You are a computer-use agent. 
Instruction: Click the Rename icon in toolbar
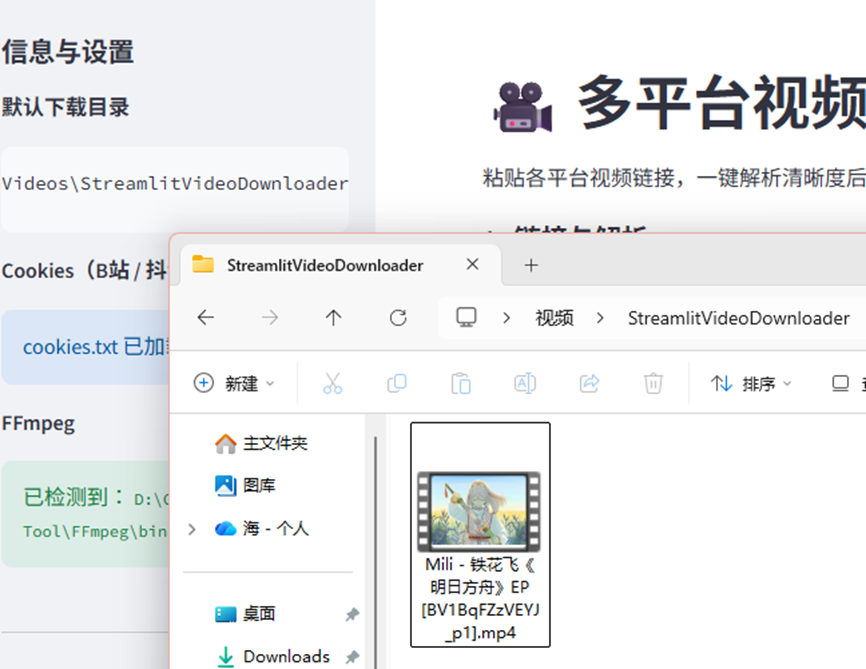pyautogui.click(x=525, y=384)
